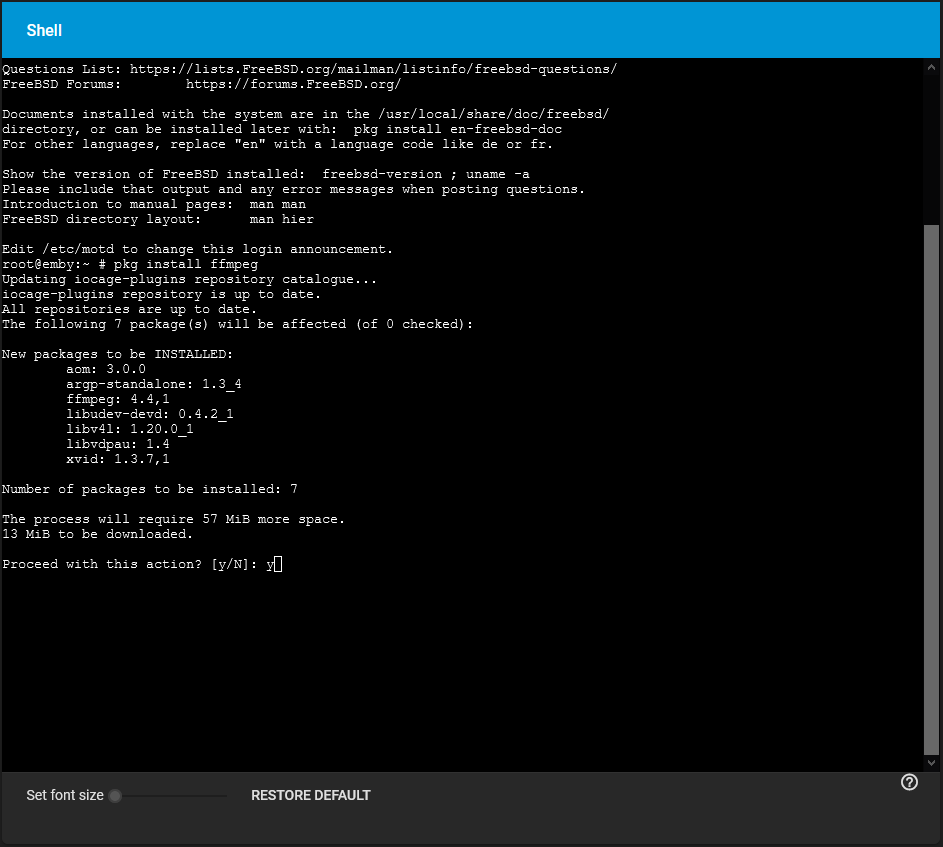Image resolution: width=943 pixels, height=847 pixels.
Task: Click the 'pkg install ffmpeg' command line
Action: 186,264
